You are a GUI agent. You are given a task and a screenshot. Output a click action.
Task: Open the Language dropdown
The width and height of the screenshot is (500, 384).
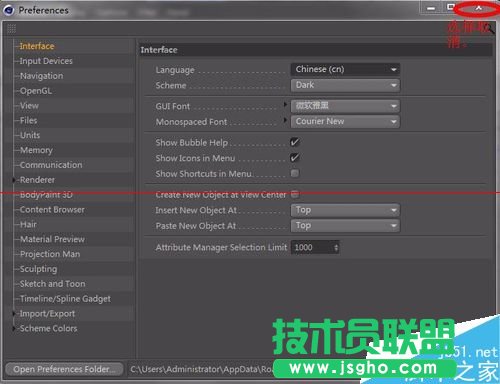(345, 69)
